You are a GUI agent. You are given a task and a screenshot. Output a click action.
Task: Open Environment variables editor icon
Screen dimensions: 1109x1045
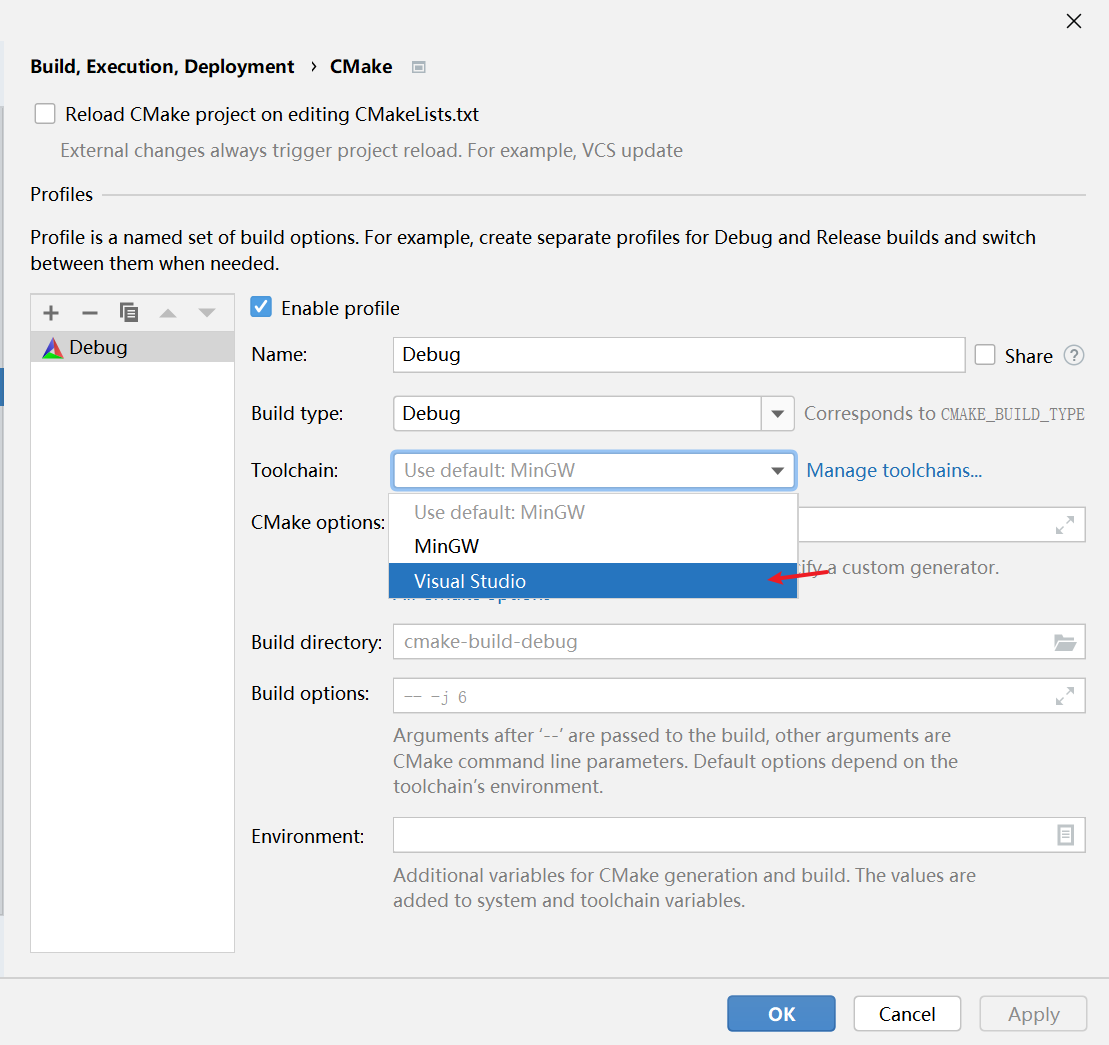[1065, 835]
